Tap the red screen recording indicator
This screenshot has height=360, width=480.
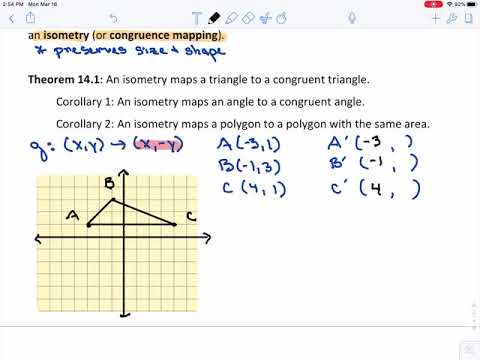pos(433,4)
